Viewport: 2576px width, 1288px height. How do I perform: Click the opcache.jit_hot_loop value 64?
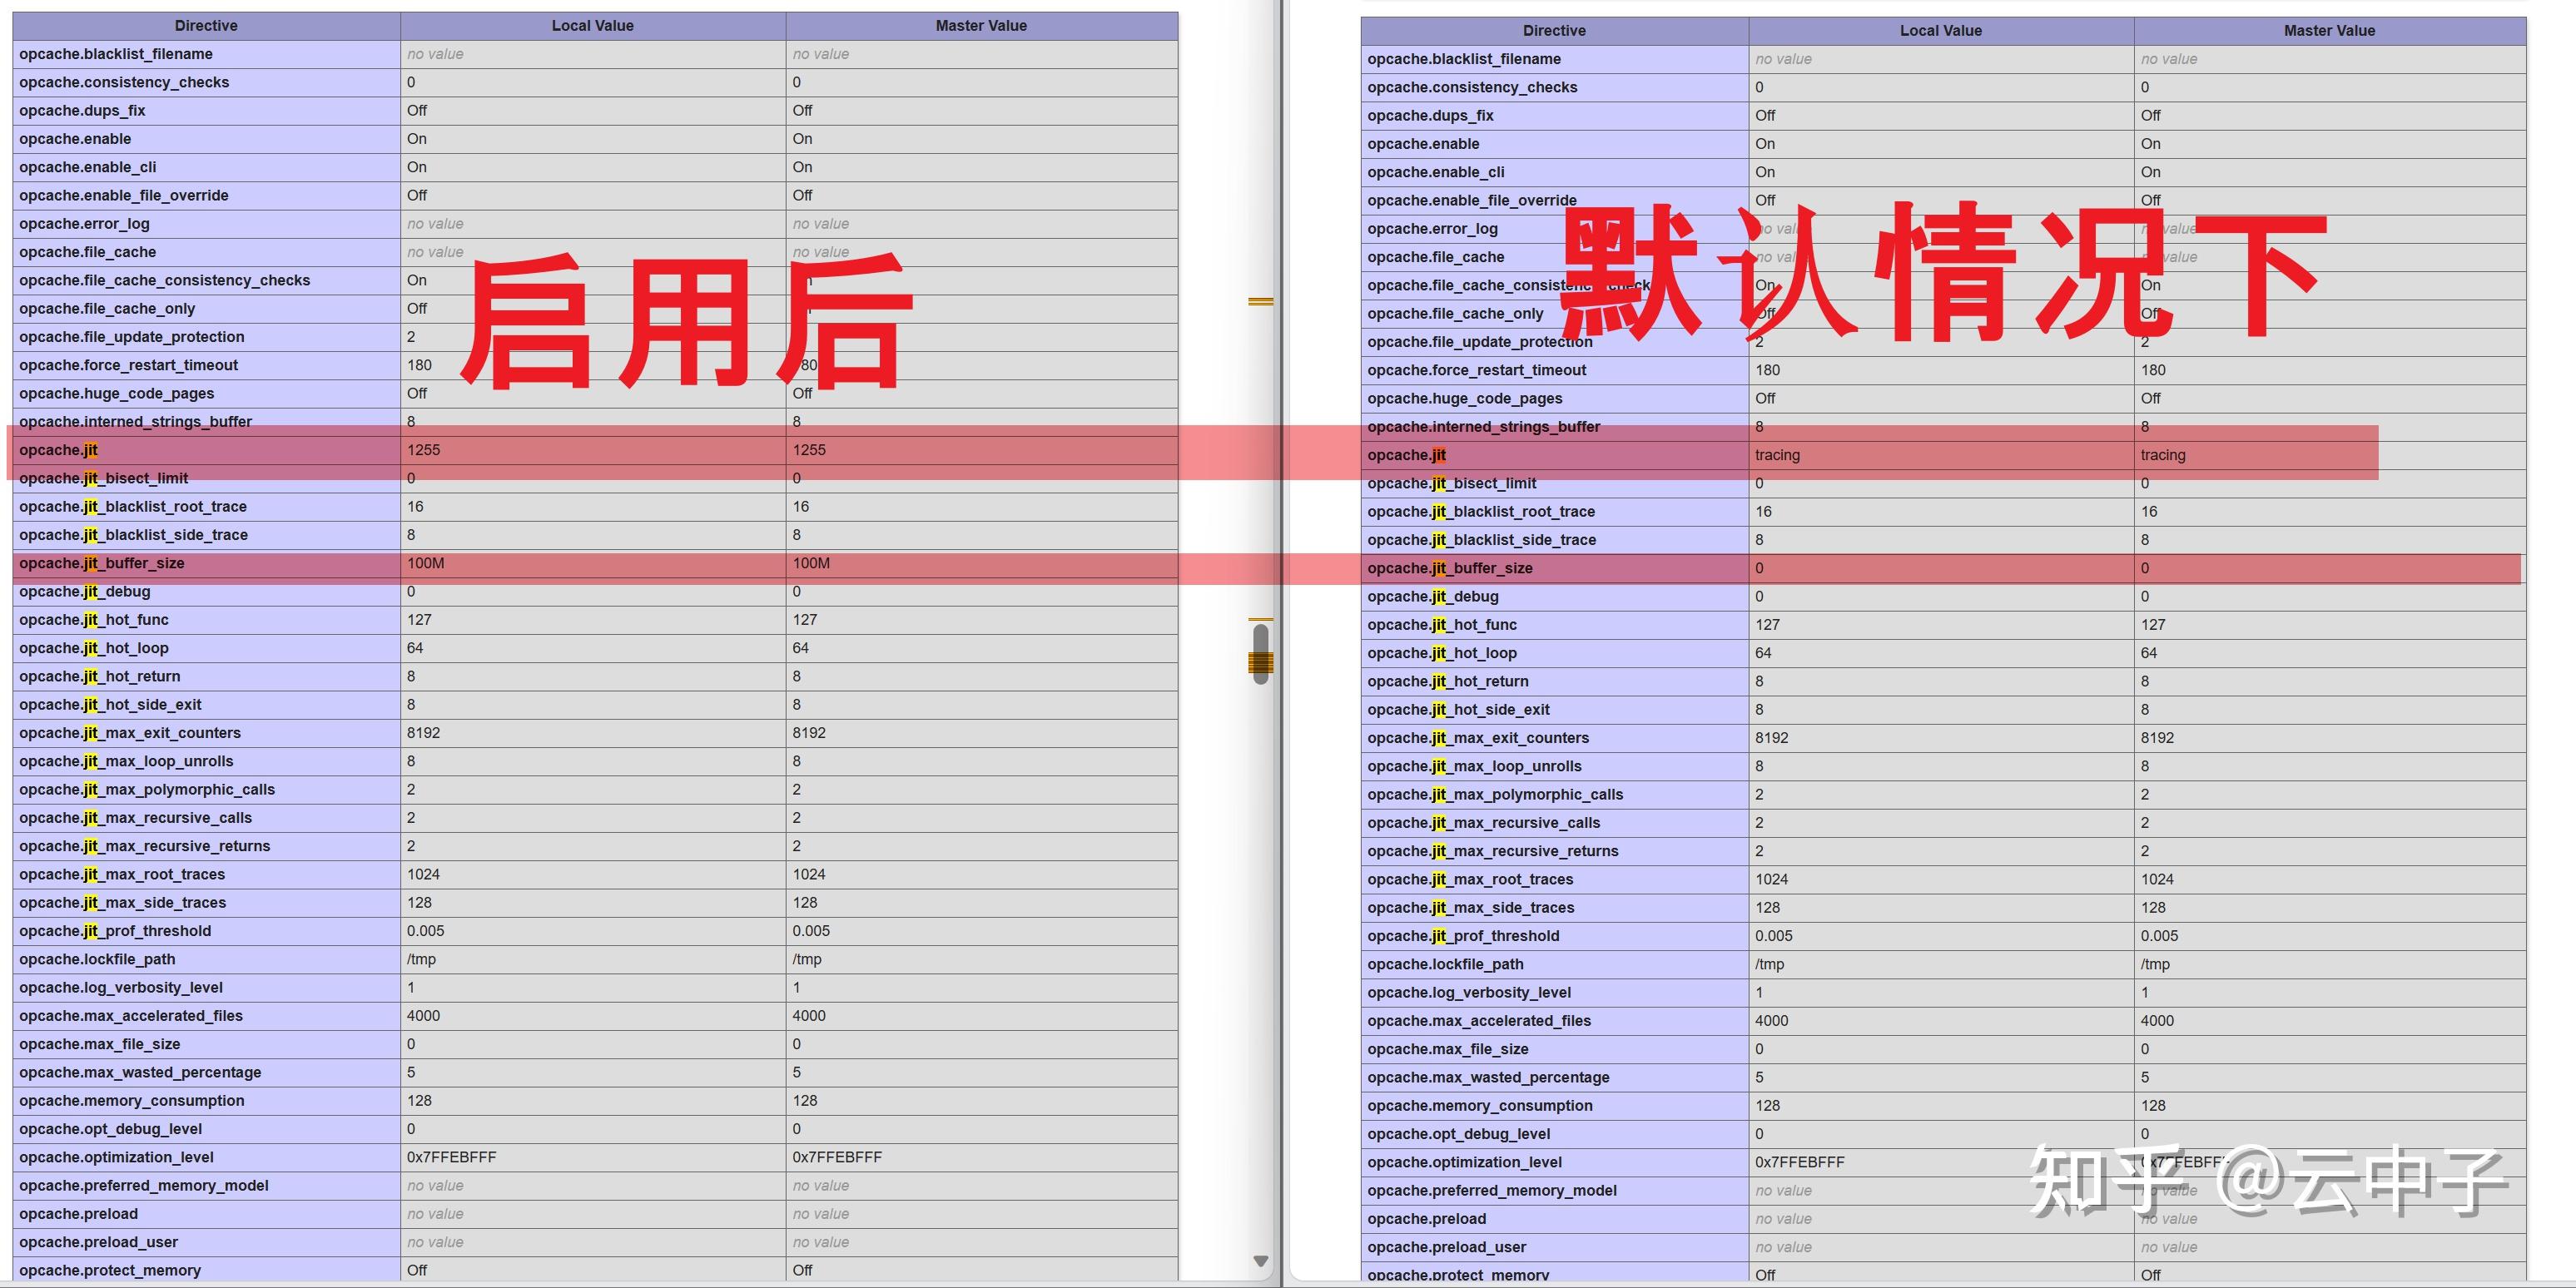[413, 648]
